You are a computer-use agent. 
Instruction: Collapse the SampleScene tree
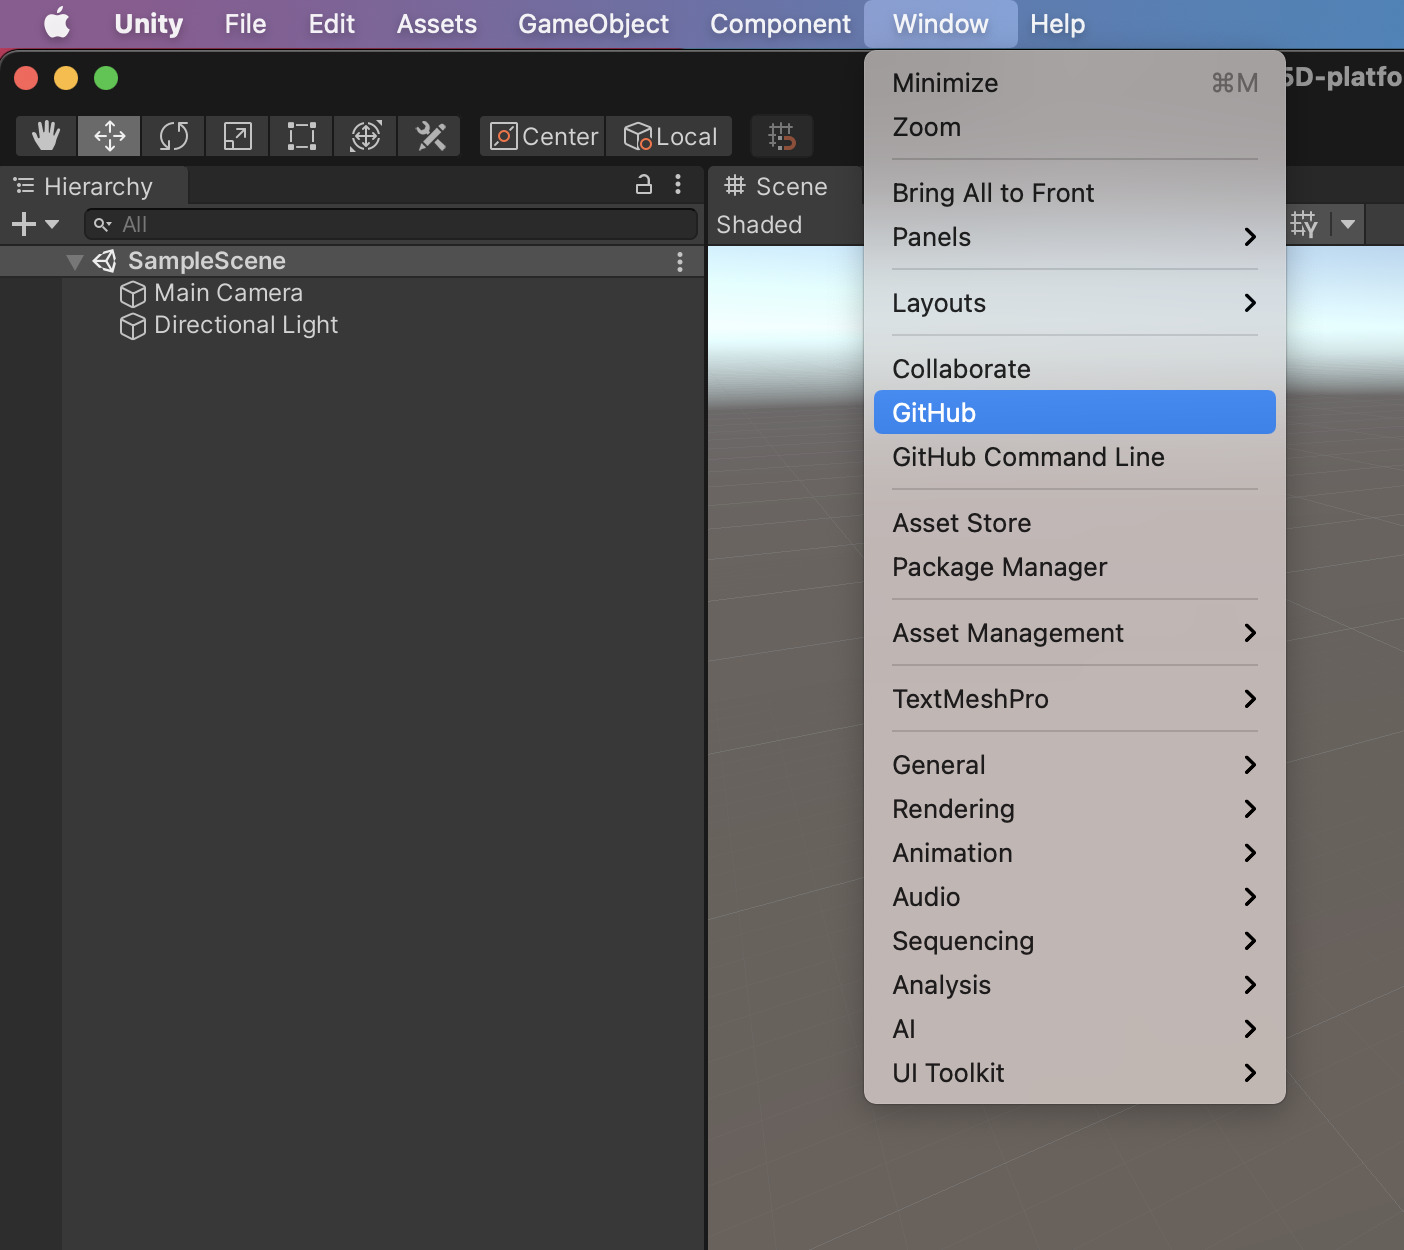pyautogui.click(x=74, y=262)
